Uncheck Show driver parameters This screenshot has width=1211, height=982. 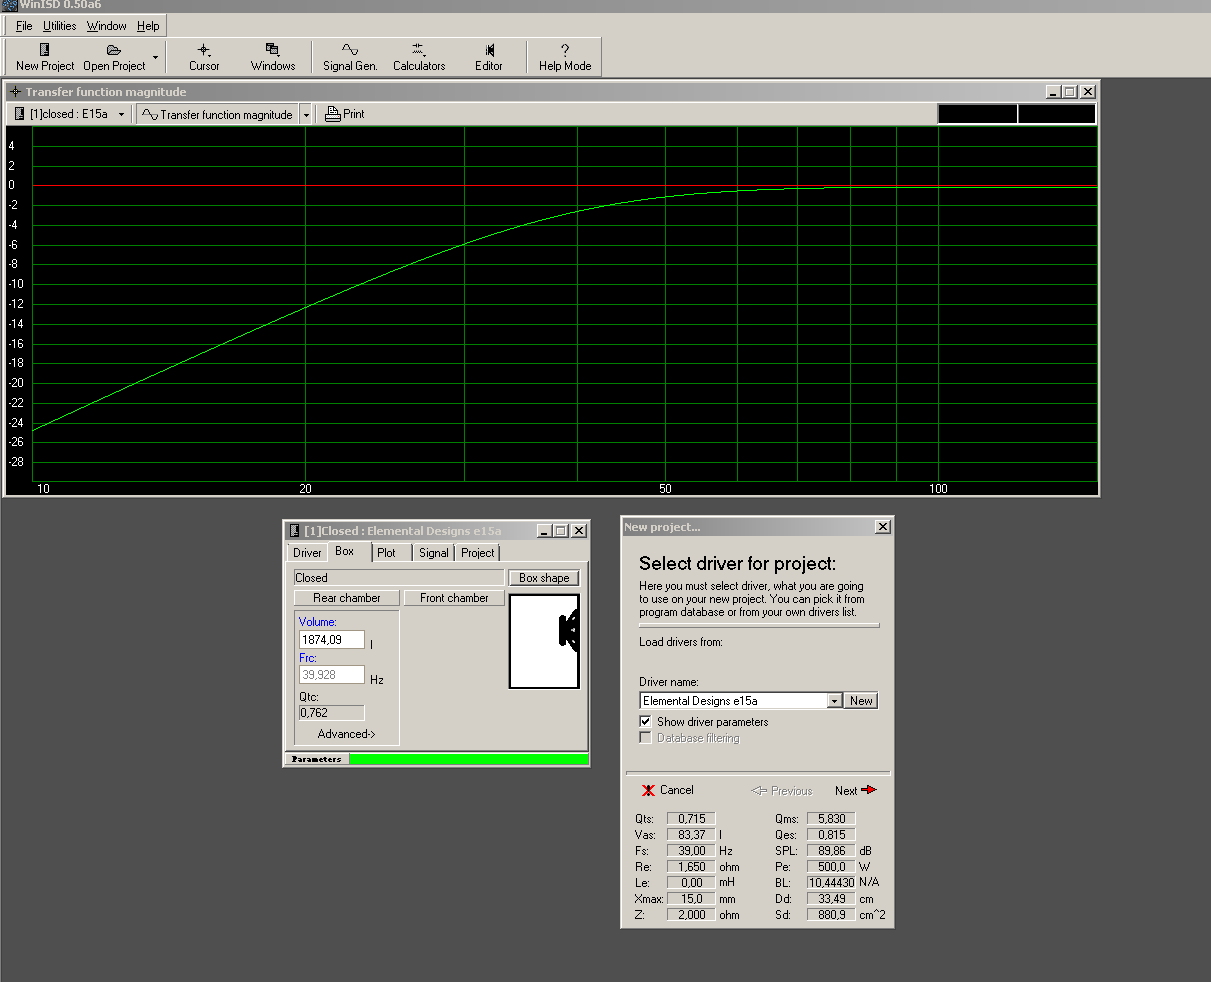click(x=645, y=722)
